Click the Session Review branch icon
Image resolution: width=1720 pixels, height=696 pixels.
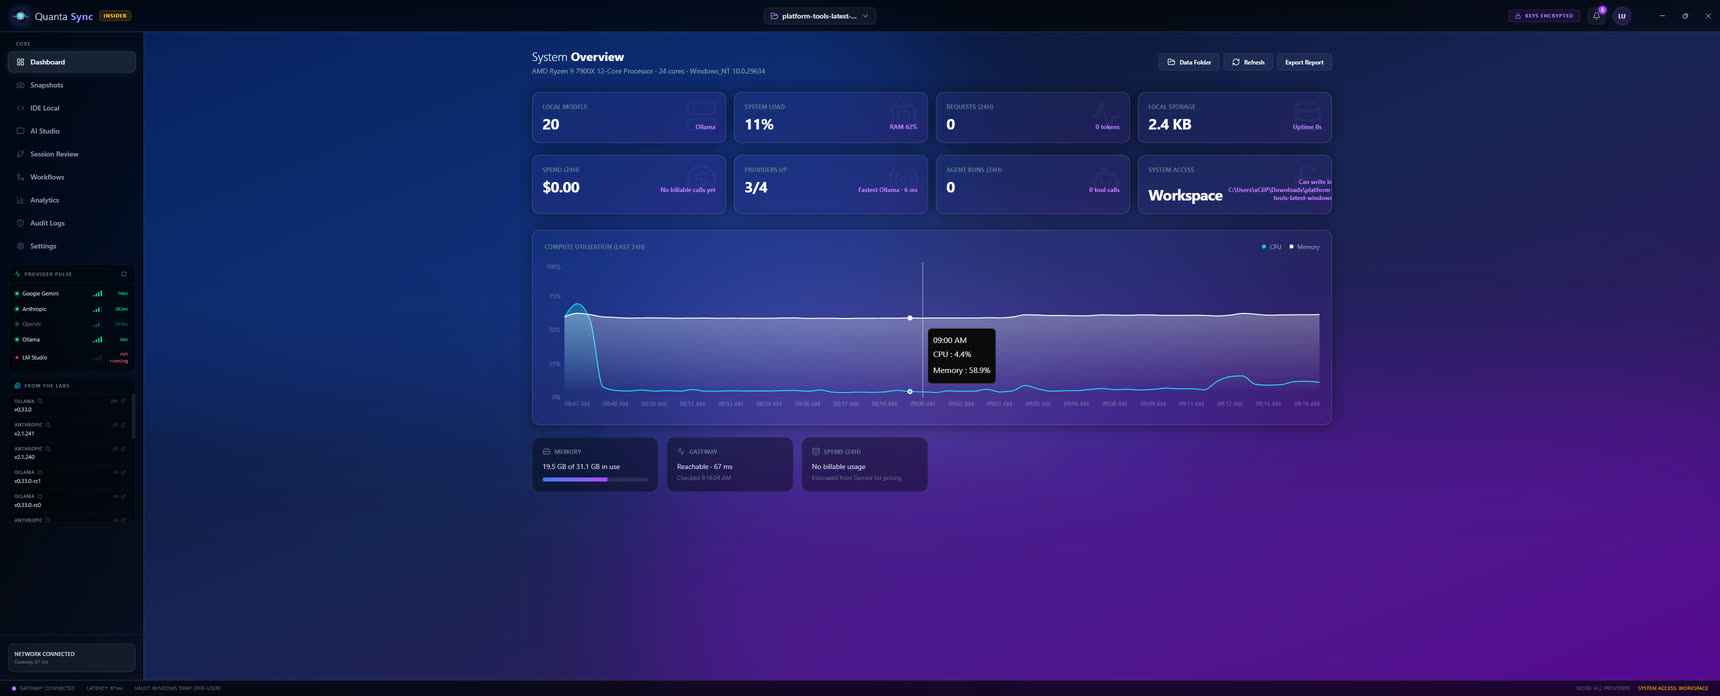click(20, 154)
